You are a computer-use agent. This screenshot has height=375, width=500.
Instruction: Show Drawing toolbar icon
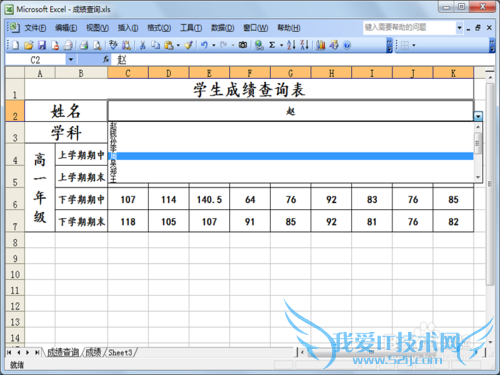point(334,45)
